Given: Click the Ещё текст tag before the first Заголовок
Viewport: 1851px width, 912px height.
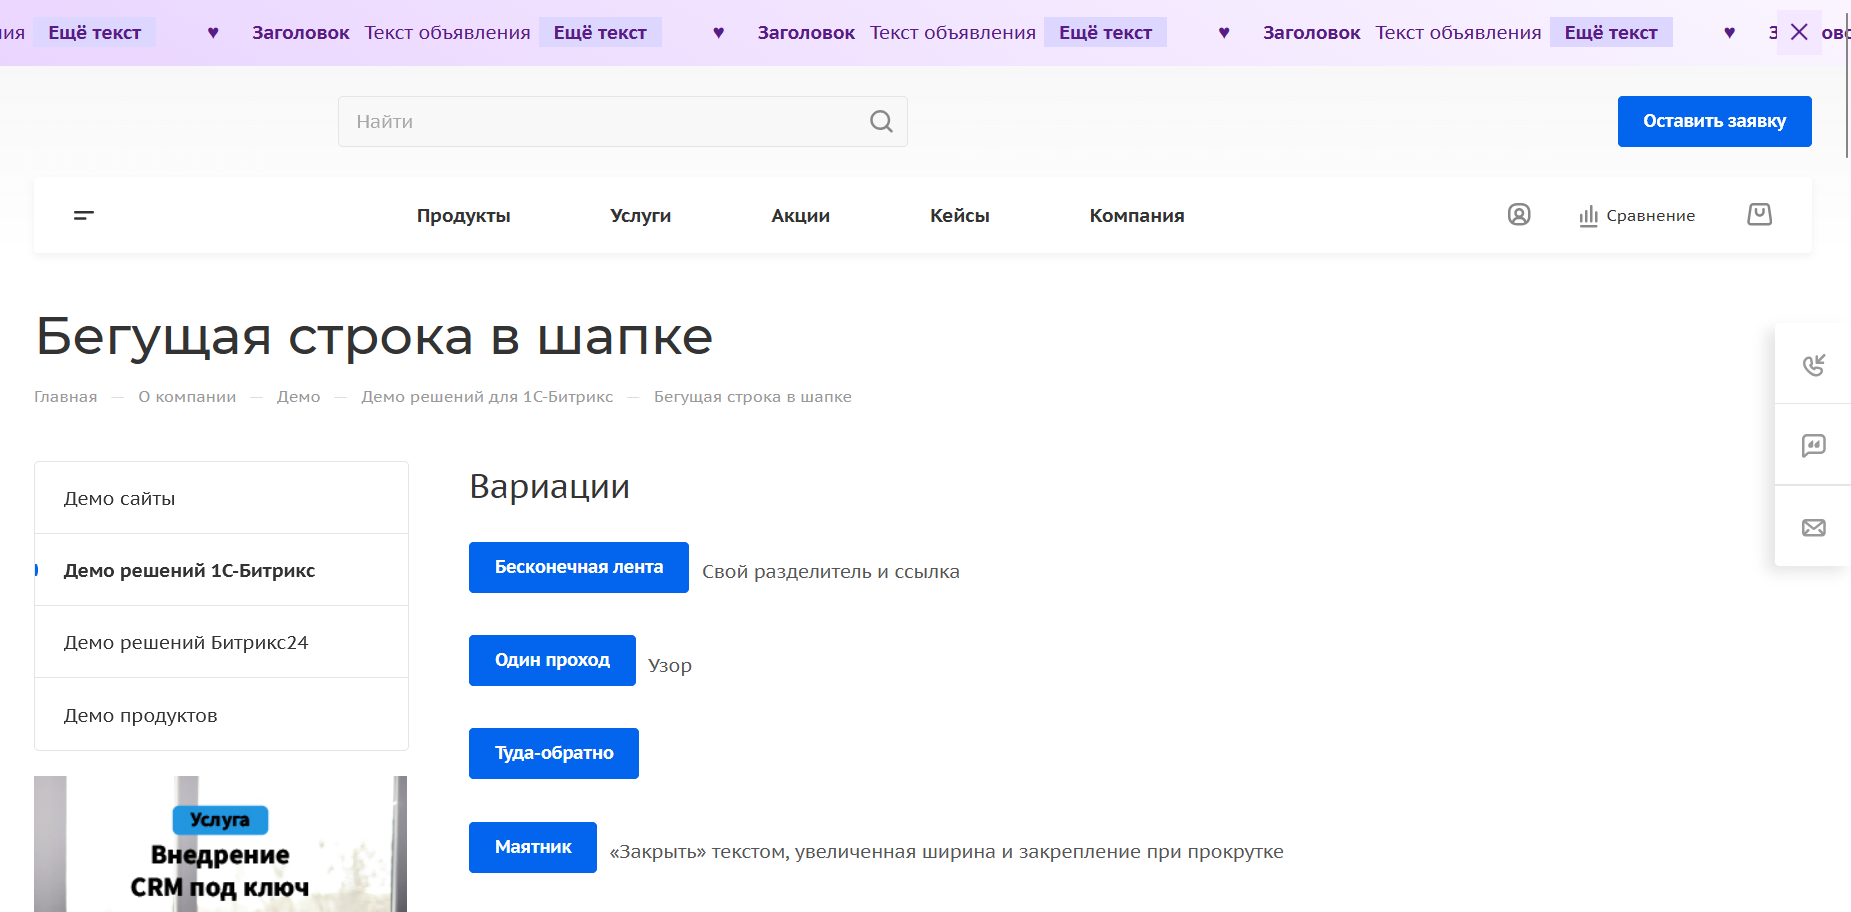Looking at the screenshot, I should (95, 33).
